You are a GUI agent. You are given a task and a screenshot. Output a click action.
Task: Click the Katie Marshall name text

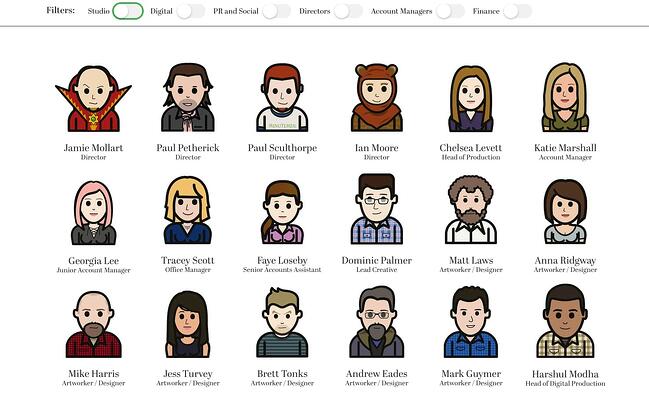coord(565,148)
